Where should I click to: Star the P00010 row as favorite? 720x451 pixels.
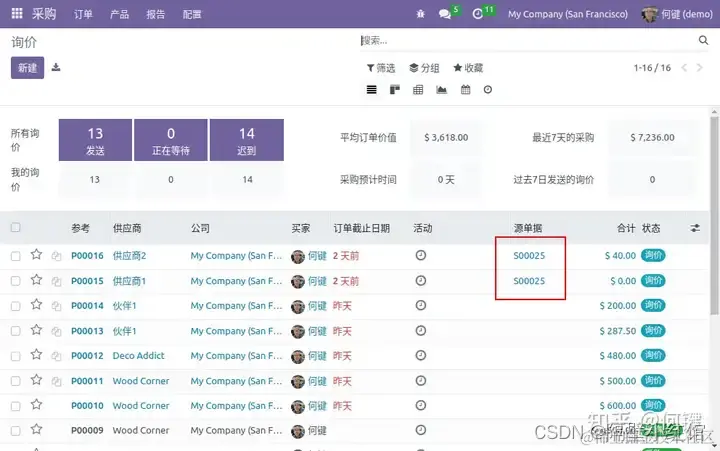point(36,405)
